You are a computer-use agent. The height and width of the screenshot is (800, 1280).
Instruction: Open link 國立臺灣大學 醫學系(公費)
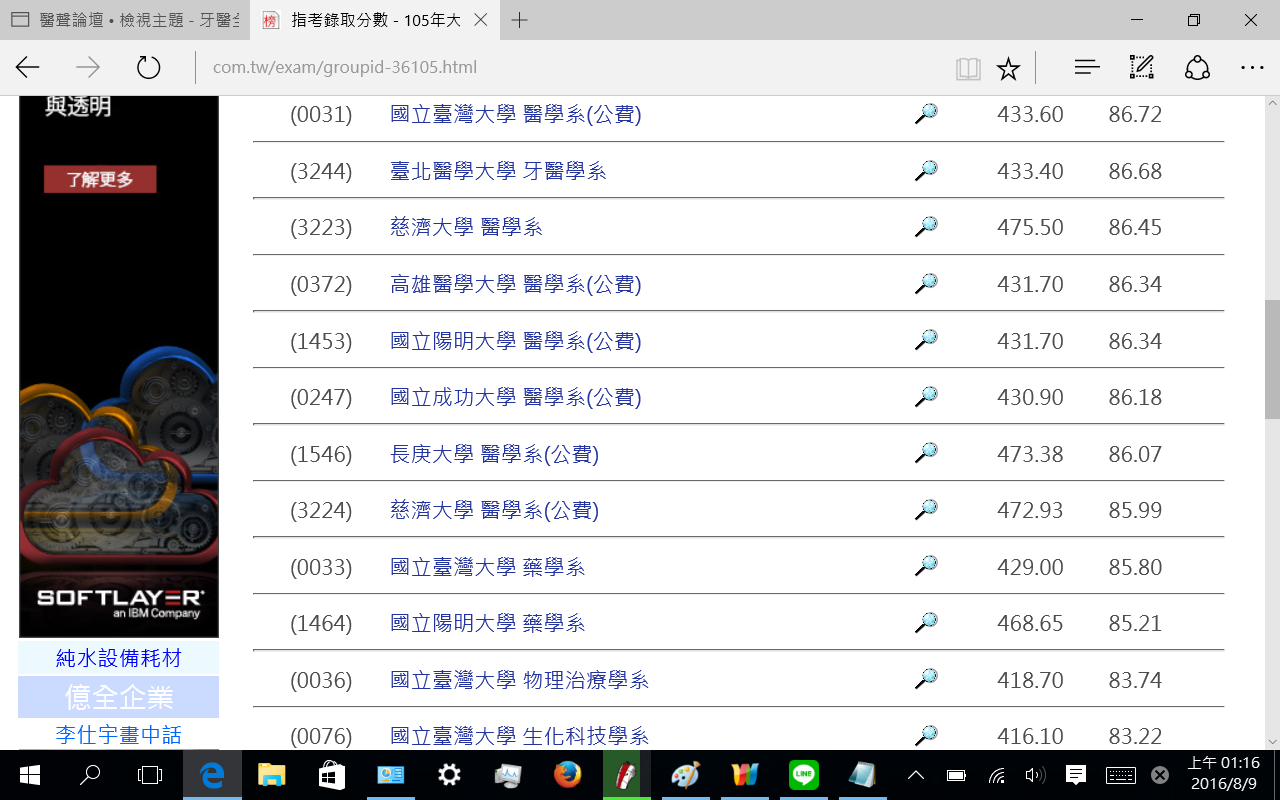click(516, 114)
